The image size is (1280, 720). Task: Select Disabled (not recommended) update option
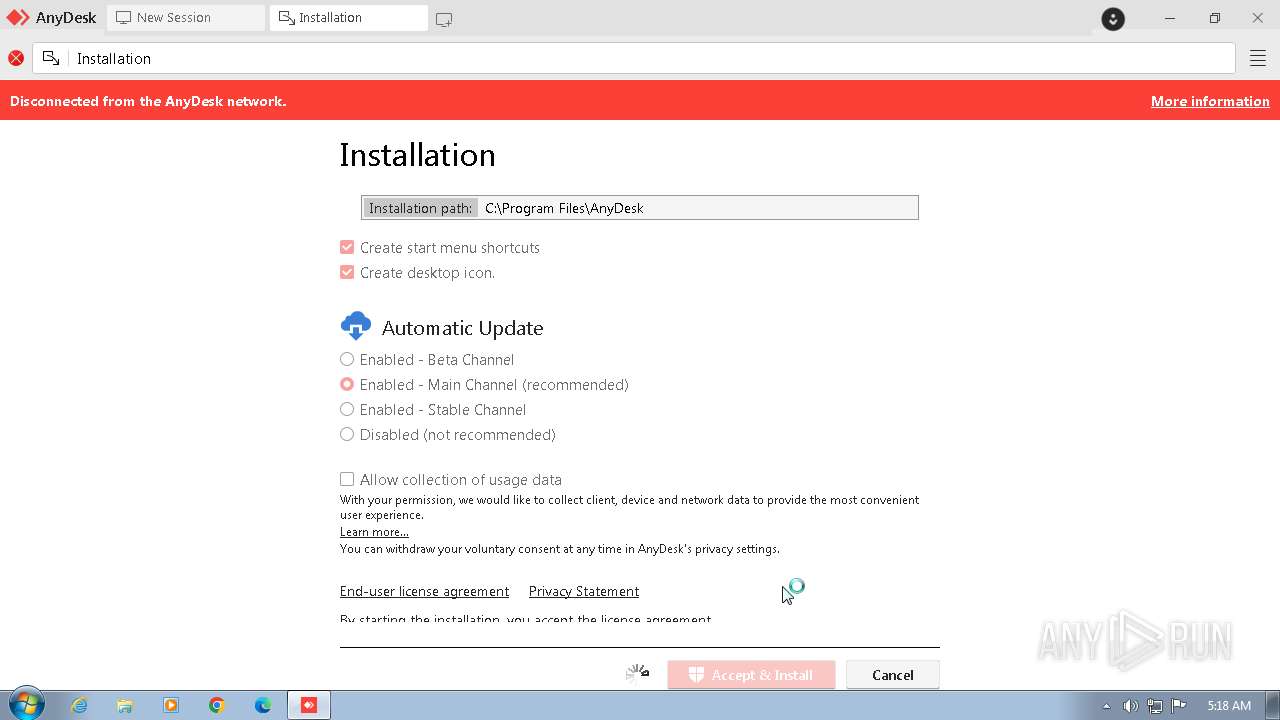tap(347, 434)
